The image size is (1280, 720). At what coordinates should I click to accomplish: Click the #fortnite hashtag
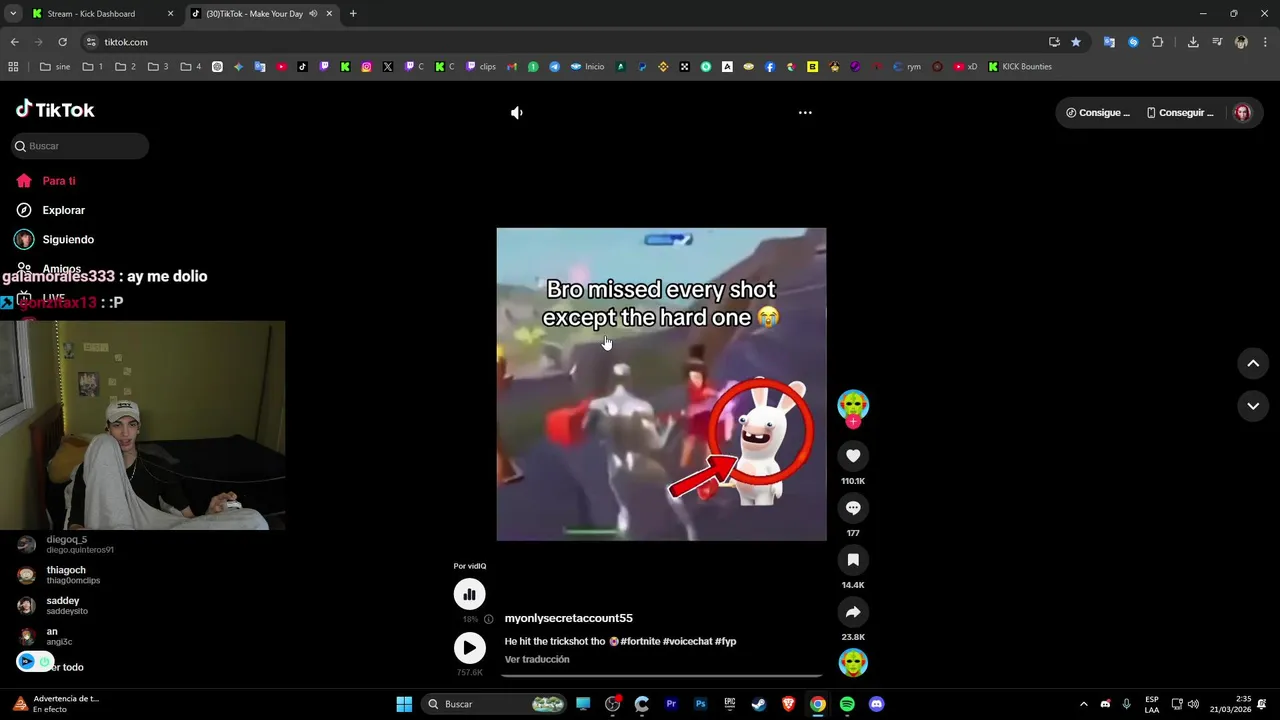(x=640, y=641)
